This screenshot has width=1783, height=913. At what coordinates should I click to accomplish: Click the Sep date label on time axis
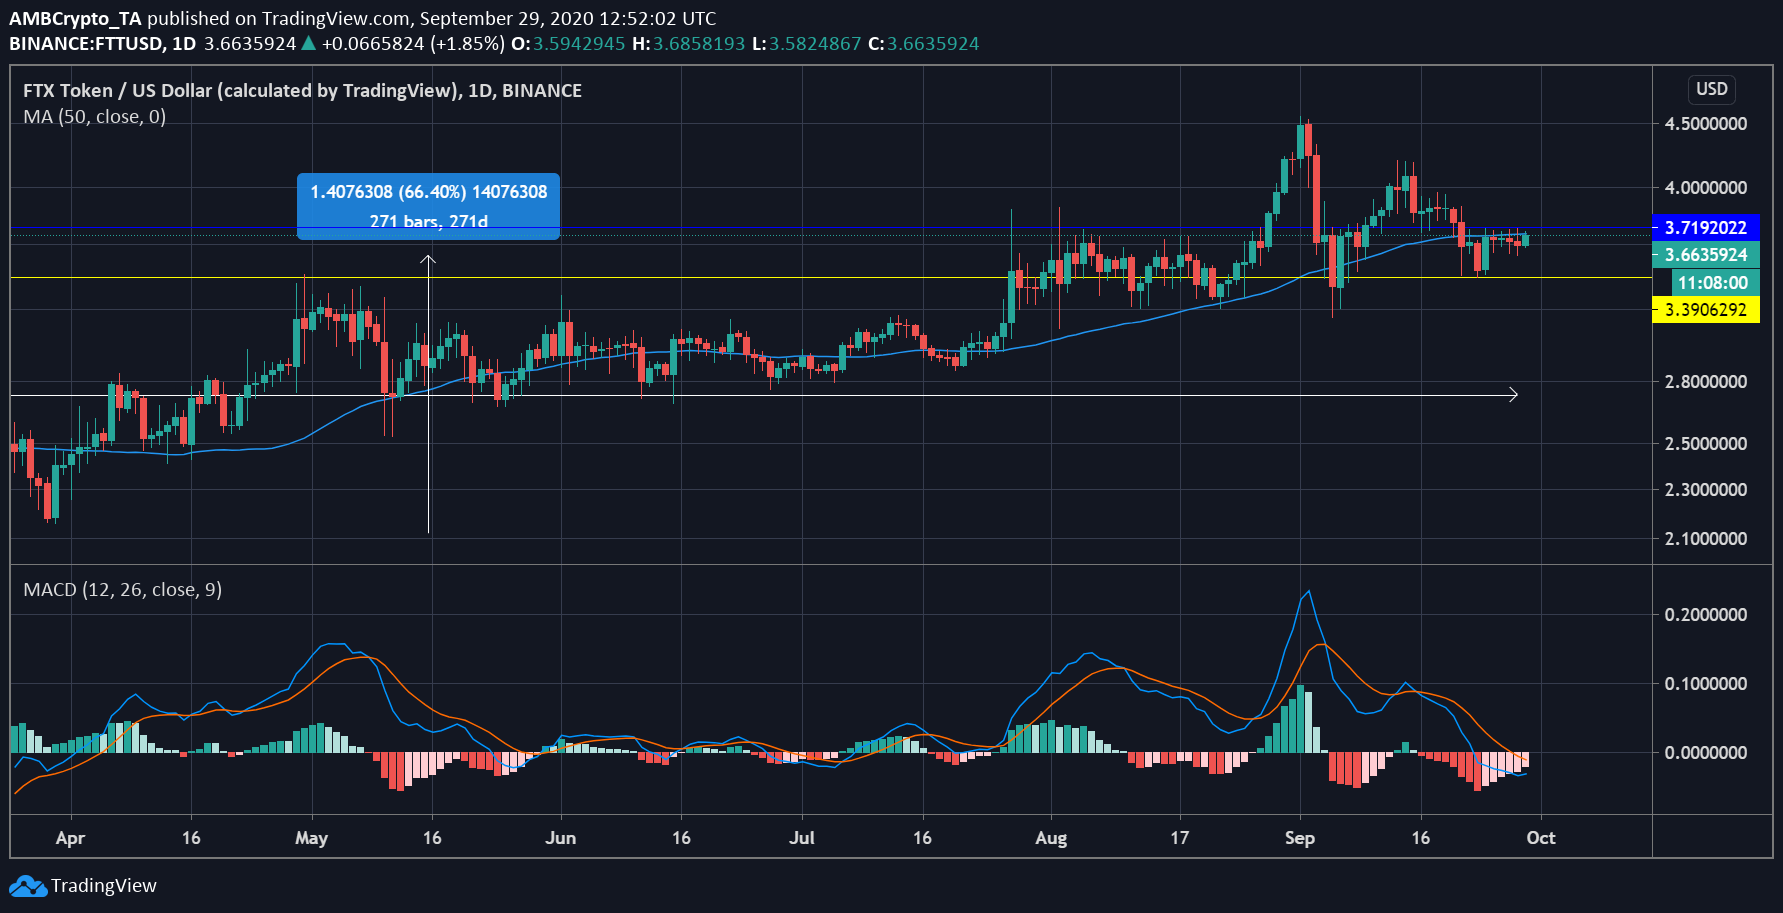[x=1299, y=838]
